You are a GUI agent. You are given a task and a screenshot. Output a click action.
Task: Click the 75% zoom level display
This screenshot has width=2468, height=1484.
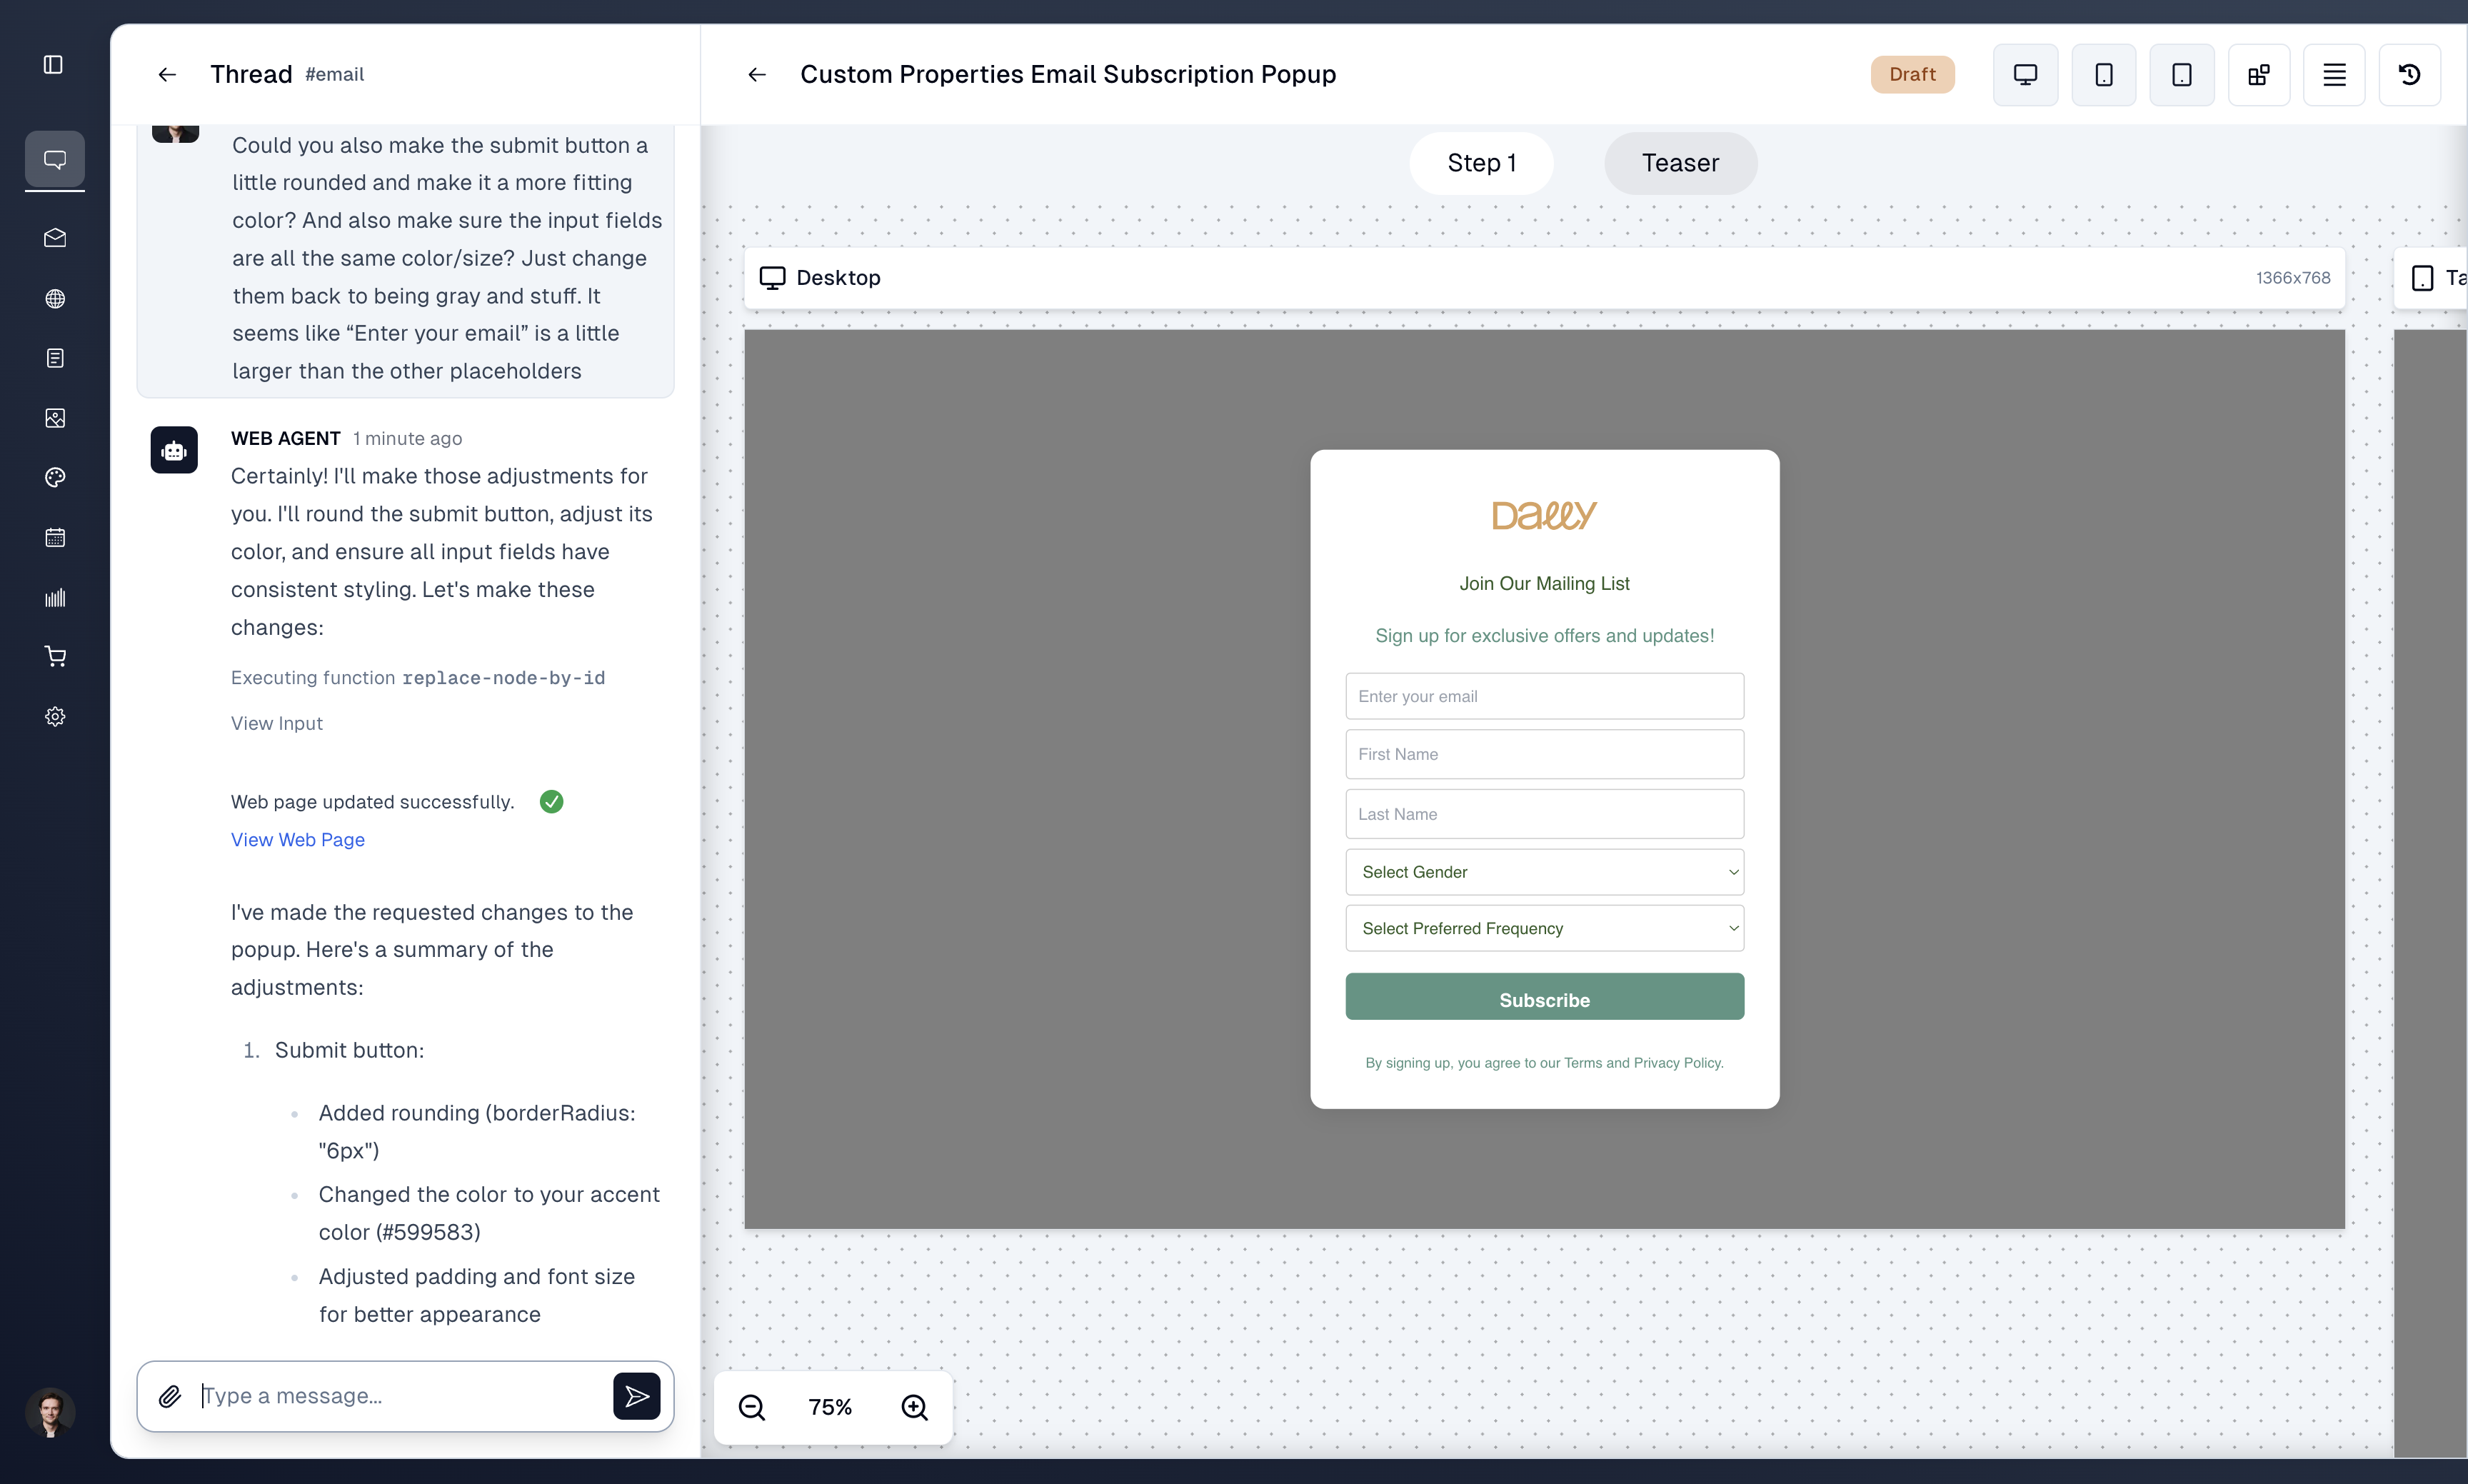(x=832, y=1406)
